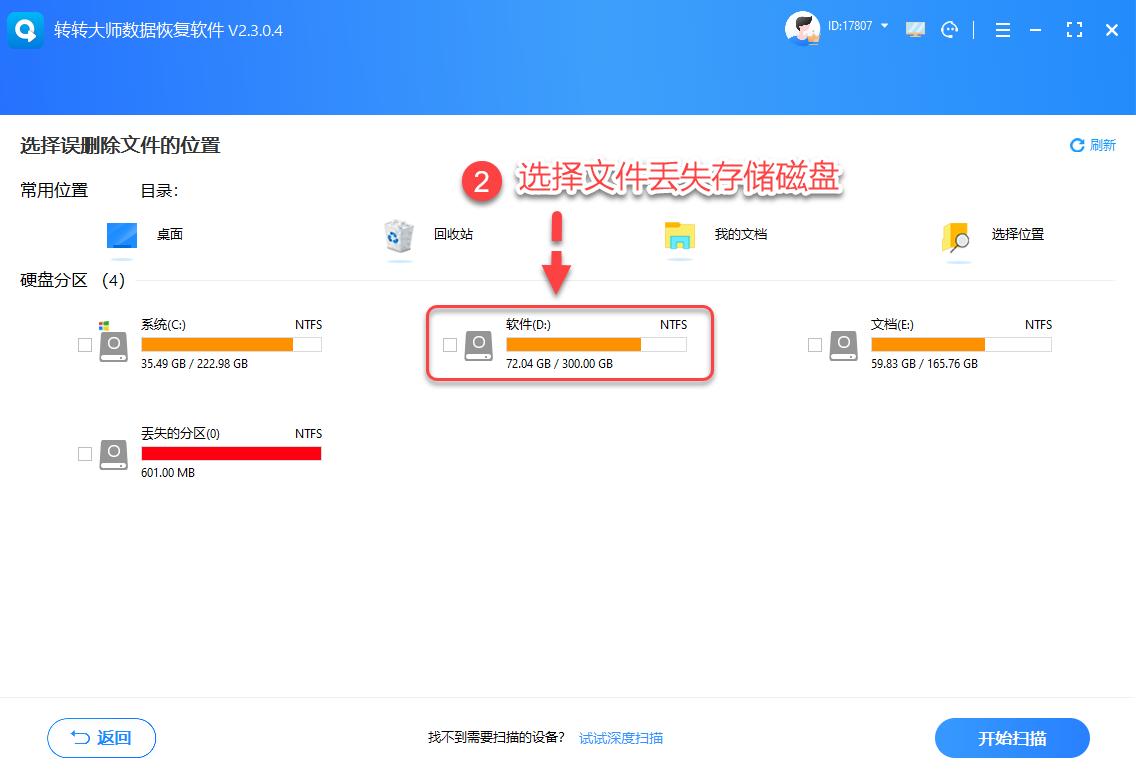This screenshot has height=778, width=1136.
Task: Click the E: drive usage bar
Action: tap(961, 345)
